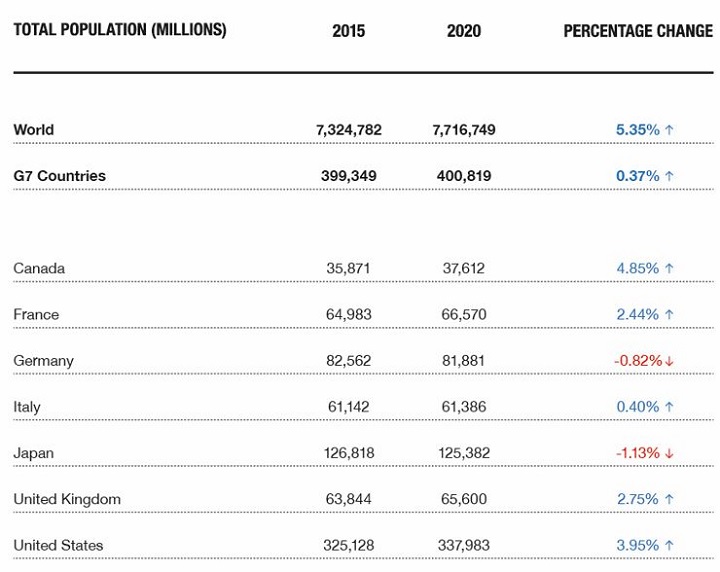The width and height of the screenshot is (720, 572).
Task: Click the up arrow beside Canada's 4.85%
Action: pos(669,268)
